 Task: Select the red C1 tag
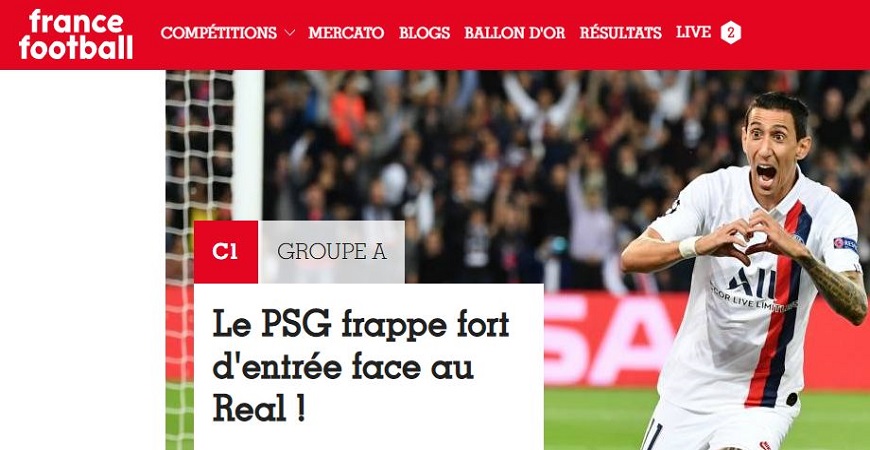pos(226,252)
